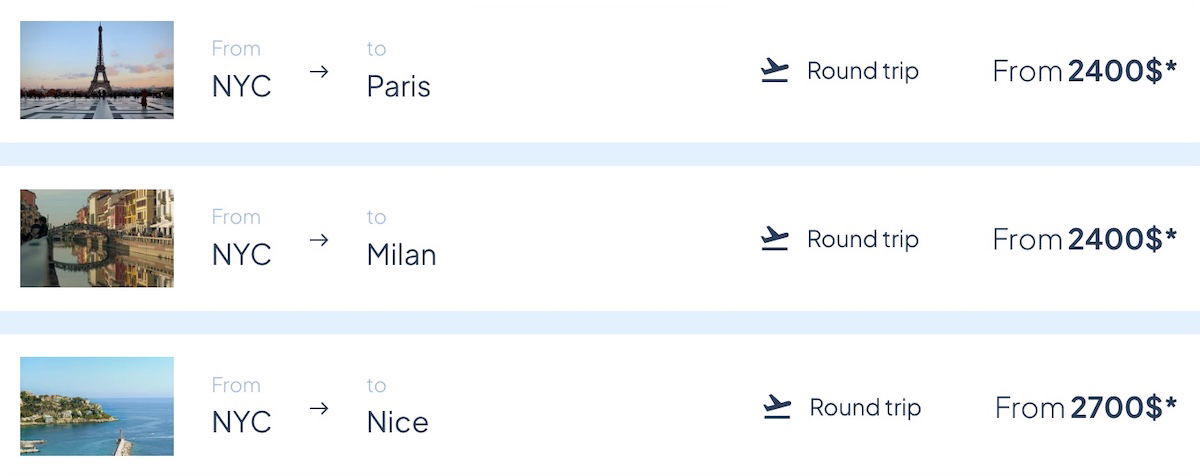
Task: Click the arrow between NYC and Paris
Action: (x=319, y=72)
